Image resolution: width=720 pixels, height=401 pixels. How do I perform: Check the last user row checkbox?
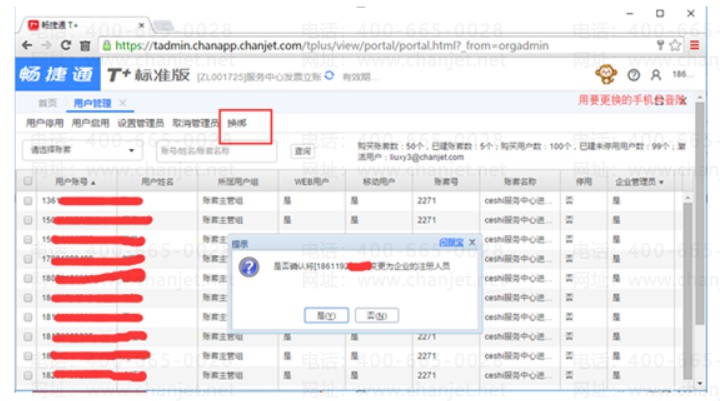(x=28, y=375)
